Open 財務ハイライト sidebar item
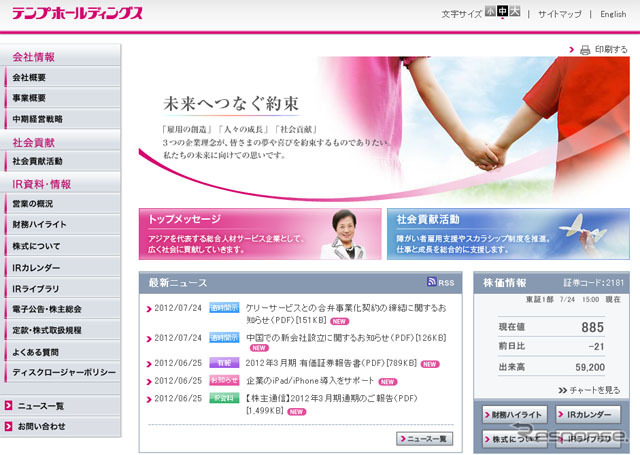Viewport: 640px width, 455px height. (x=62, y=224)
